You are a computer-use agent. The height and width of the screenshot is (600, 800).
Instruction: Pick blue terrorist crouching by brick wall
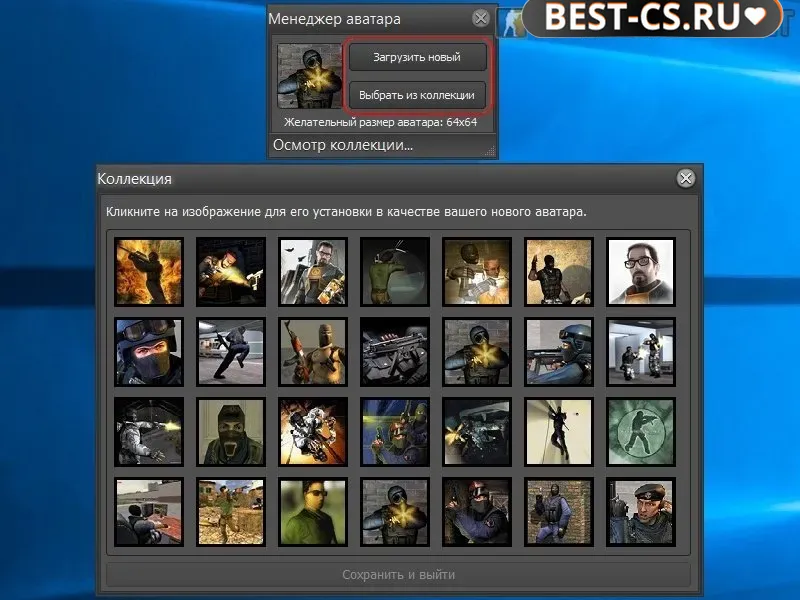(559, 512)
